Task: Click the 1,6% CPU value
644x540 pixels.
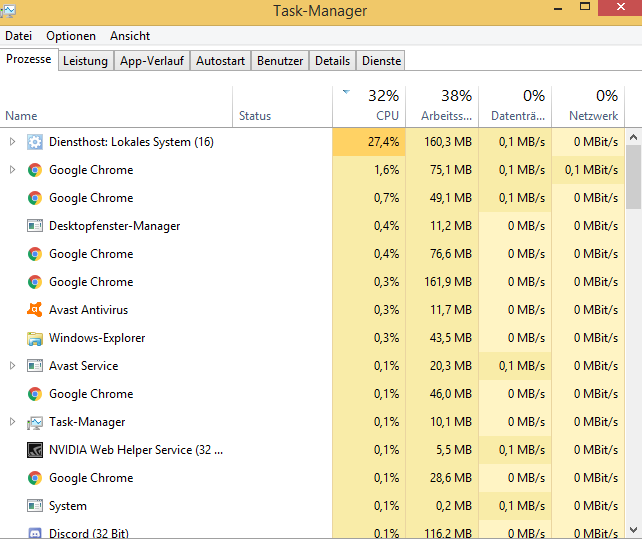Action: tap(386, 170)
